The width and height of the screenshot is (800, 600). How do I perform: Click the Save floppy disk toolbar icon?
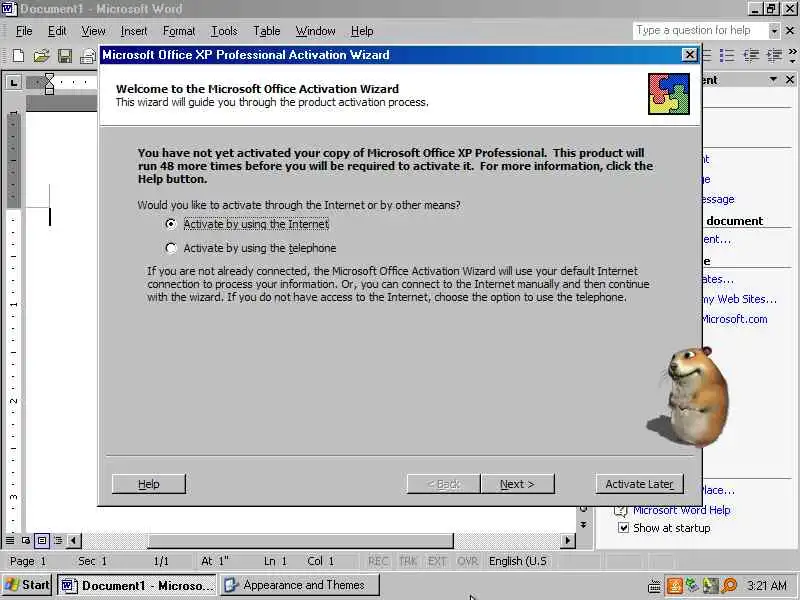pyautogui.click(x=65, y=56)
